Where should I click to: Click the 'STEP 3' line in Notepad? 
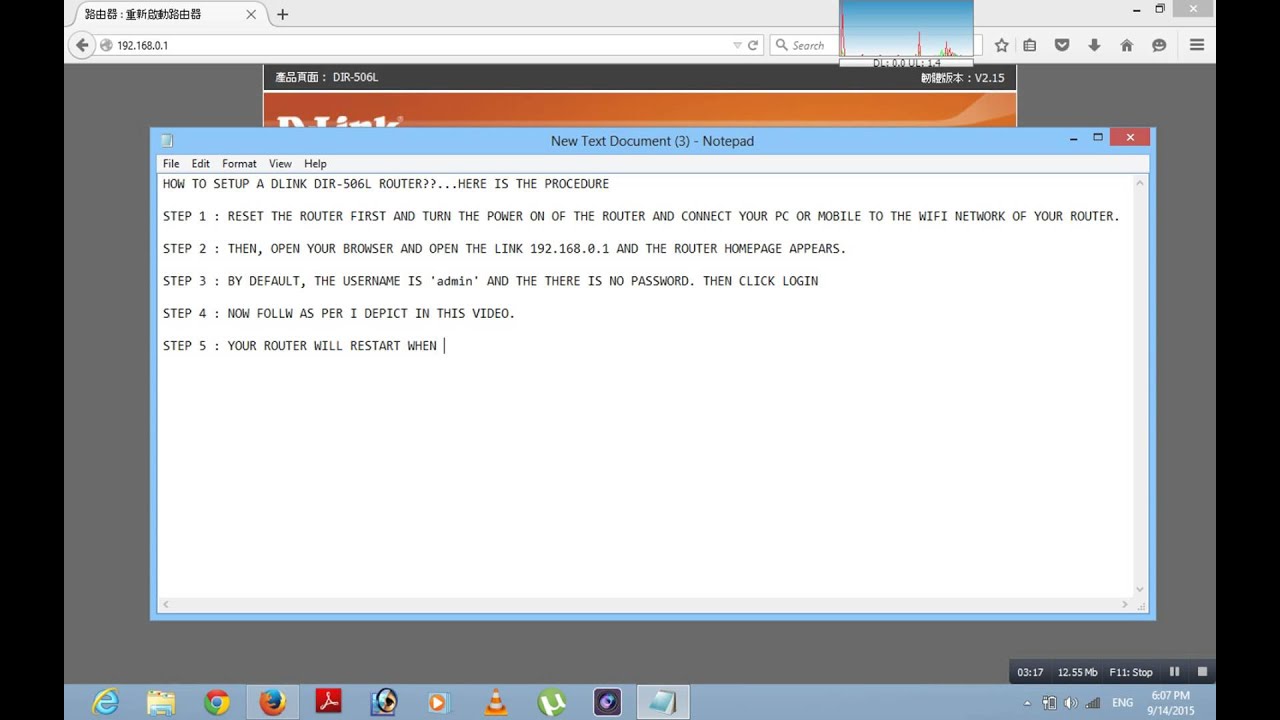pyautogui.click(x=490, y=281)
